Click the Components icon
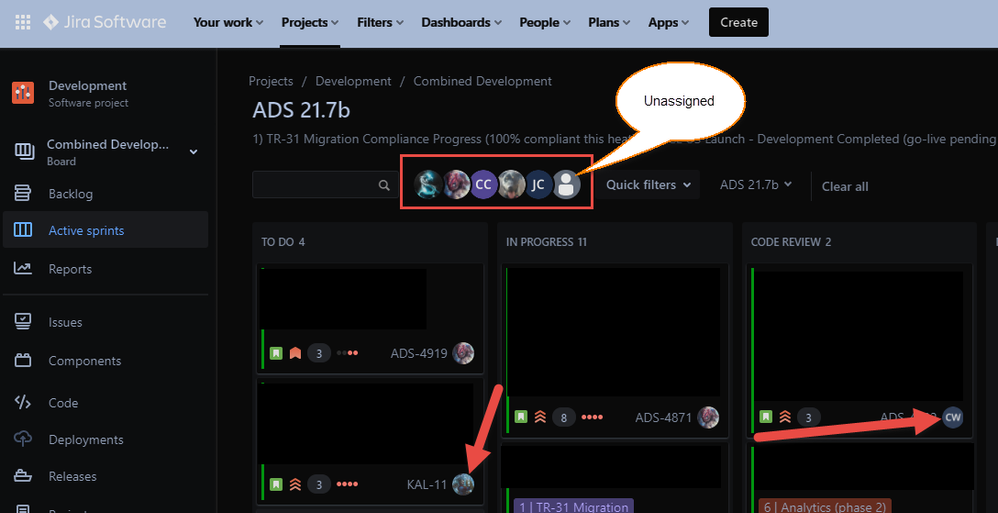Screen dimensions: 998x513 pos(22,361)
